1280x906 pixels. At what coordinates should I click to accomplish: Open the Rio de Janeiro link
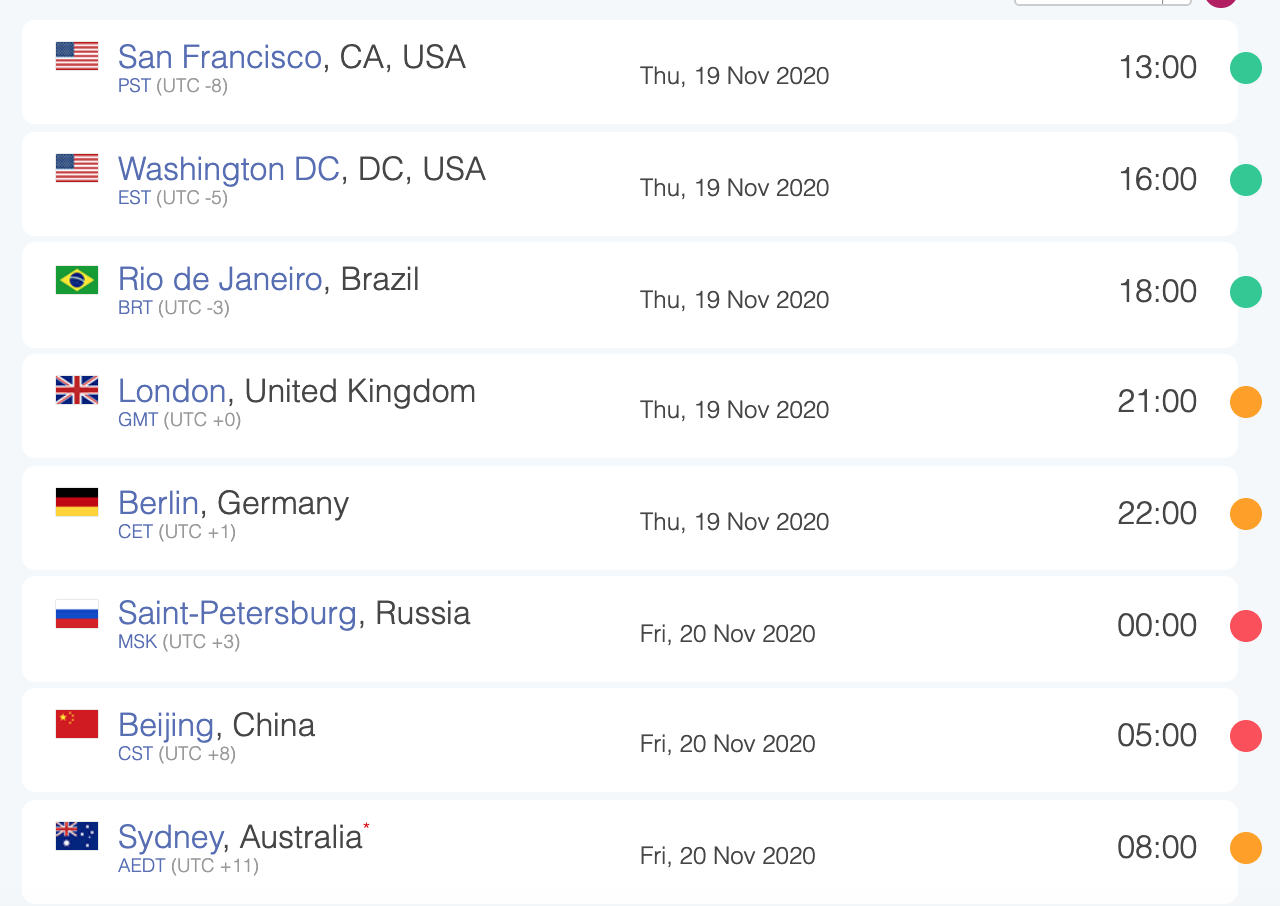point(220,279)
